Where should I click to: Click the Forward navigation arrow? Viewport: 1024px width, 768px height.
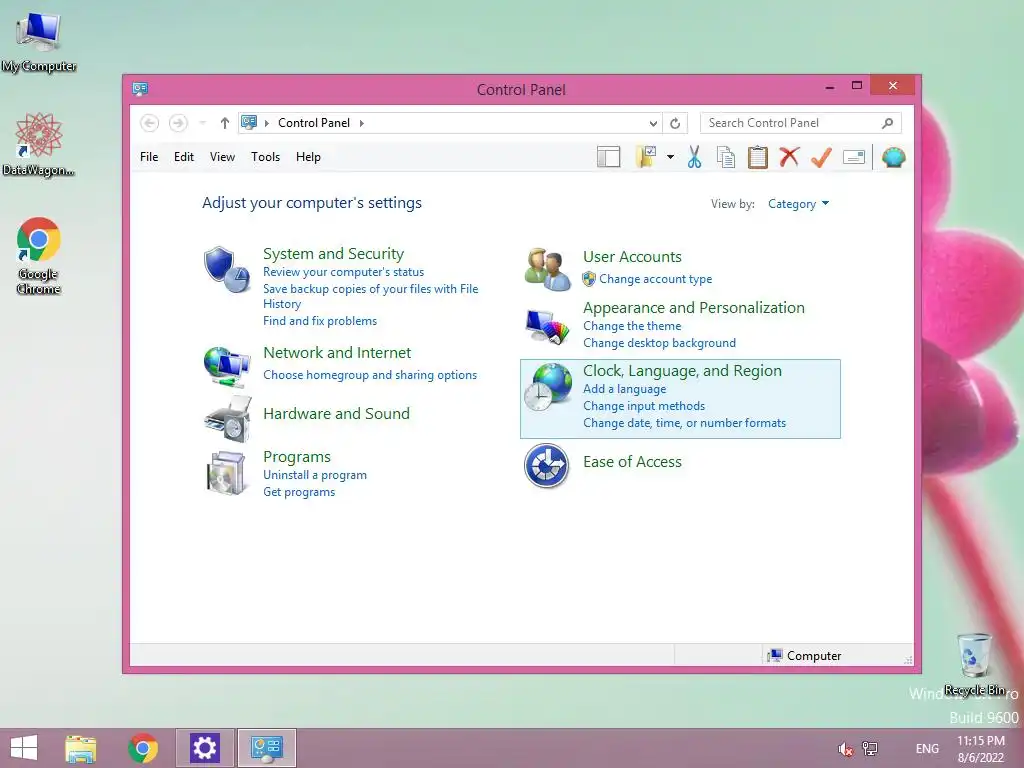coord(178,123)
